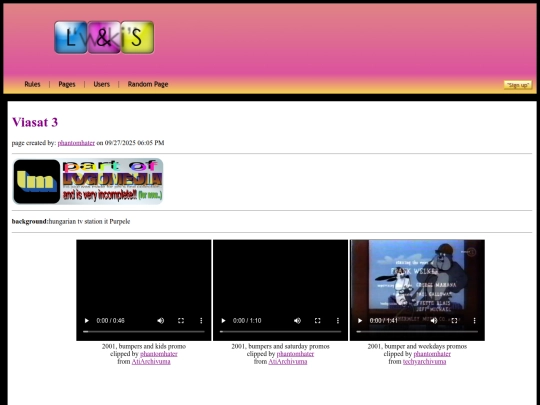Select the '2001, bumper and weekdays promos' caption
The image size is (540, 405).
(417, 346)
